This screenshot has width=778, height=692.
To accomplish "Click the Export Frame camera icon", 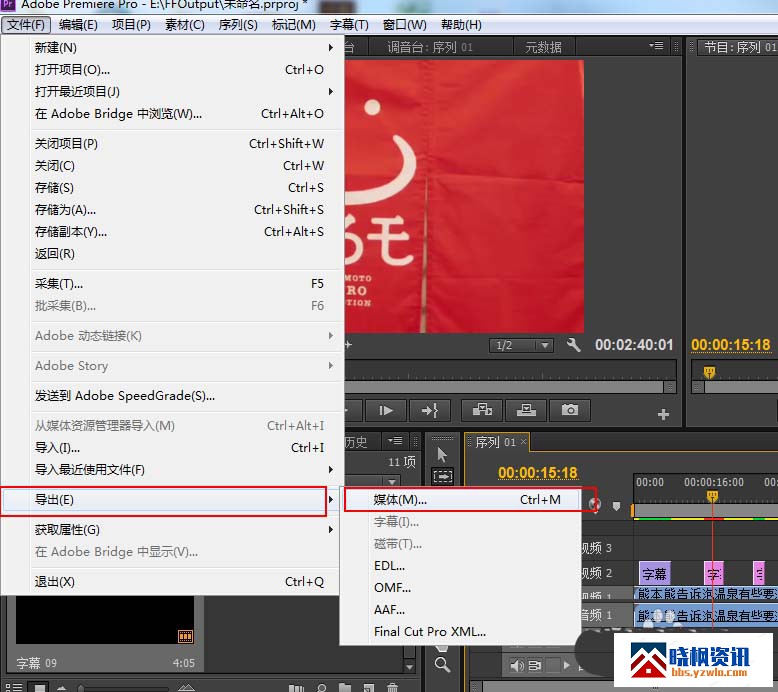I will pos(570,410).
